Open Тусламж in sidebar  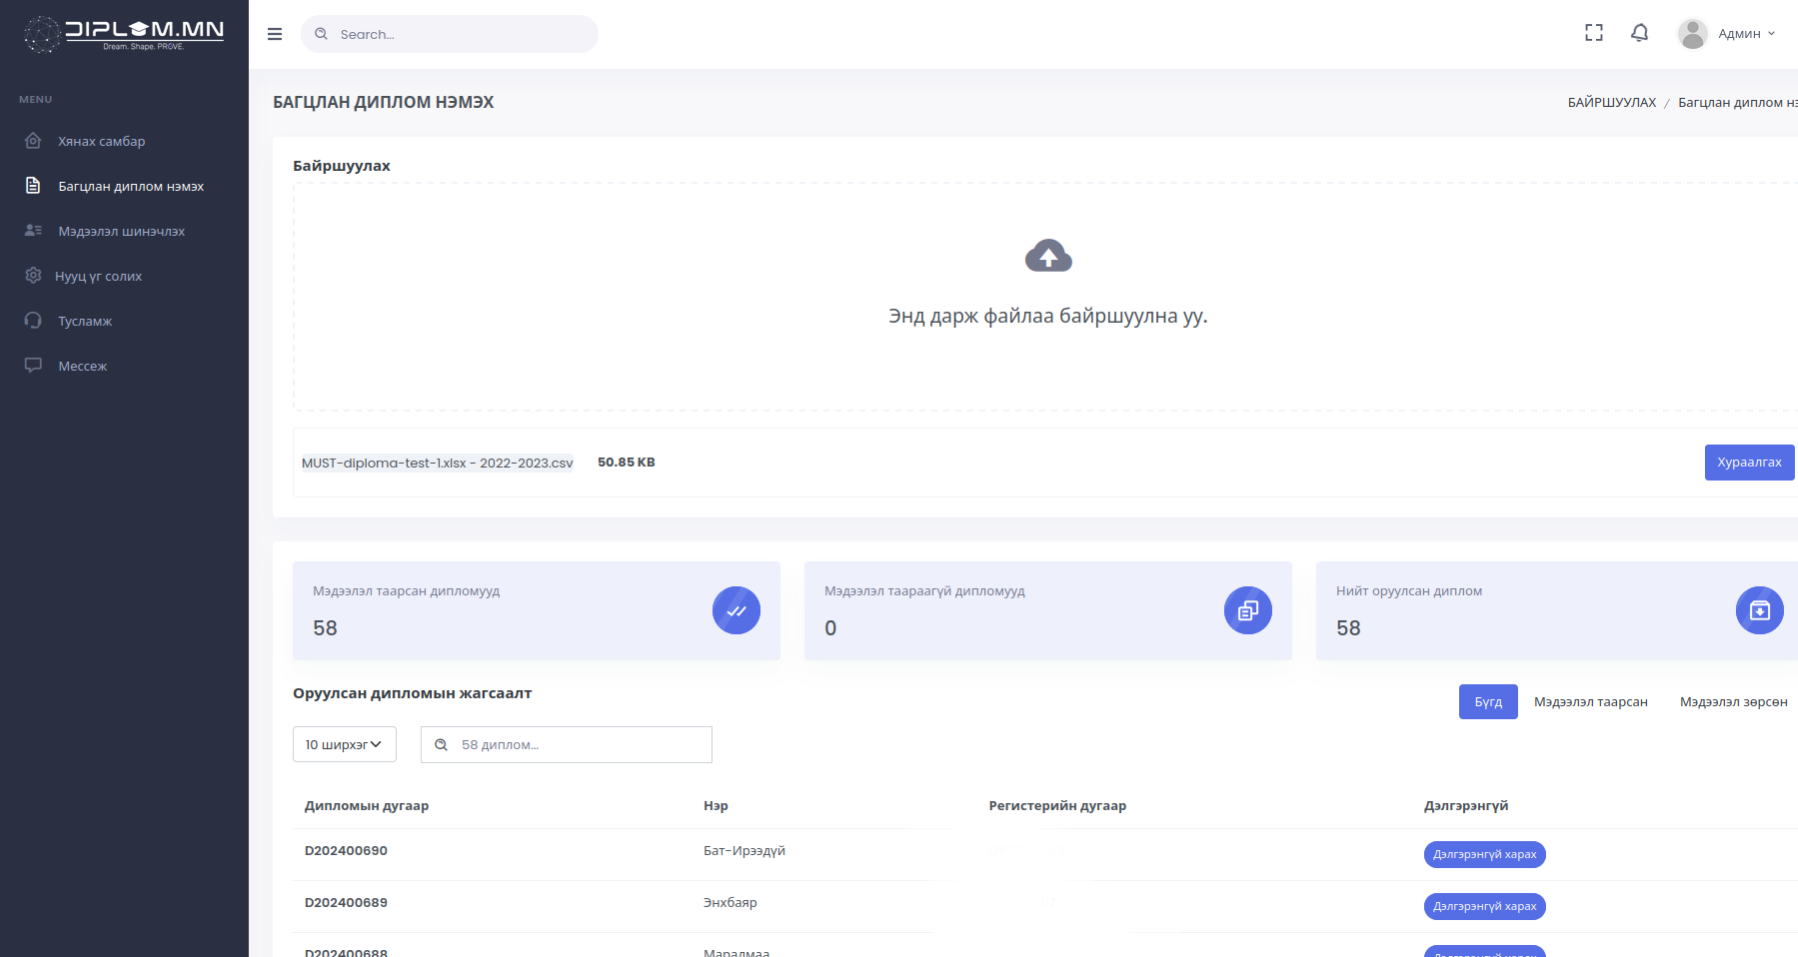[85, 321]
